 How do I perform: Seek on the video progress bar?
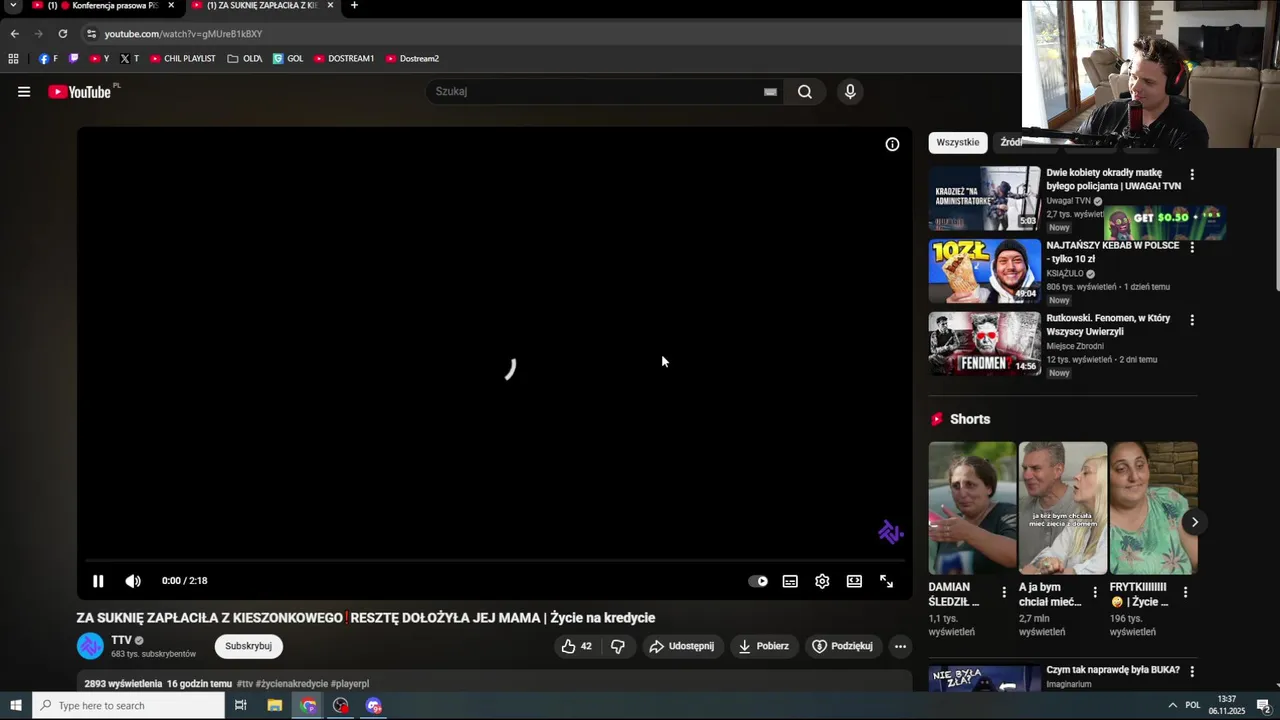click(x=495, y=561)
